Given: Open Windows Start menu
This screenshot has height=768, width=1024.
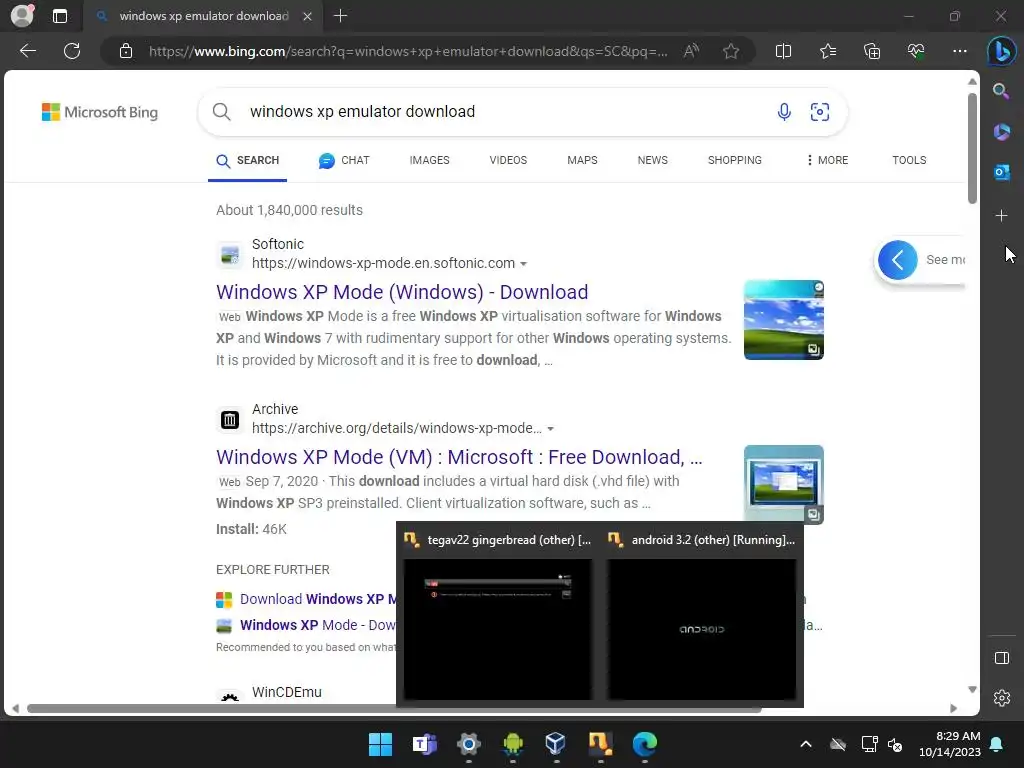Looking at the screenshot, I should 380,744.
